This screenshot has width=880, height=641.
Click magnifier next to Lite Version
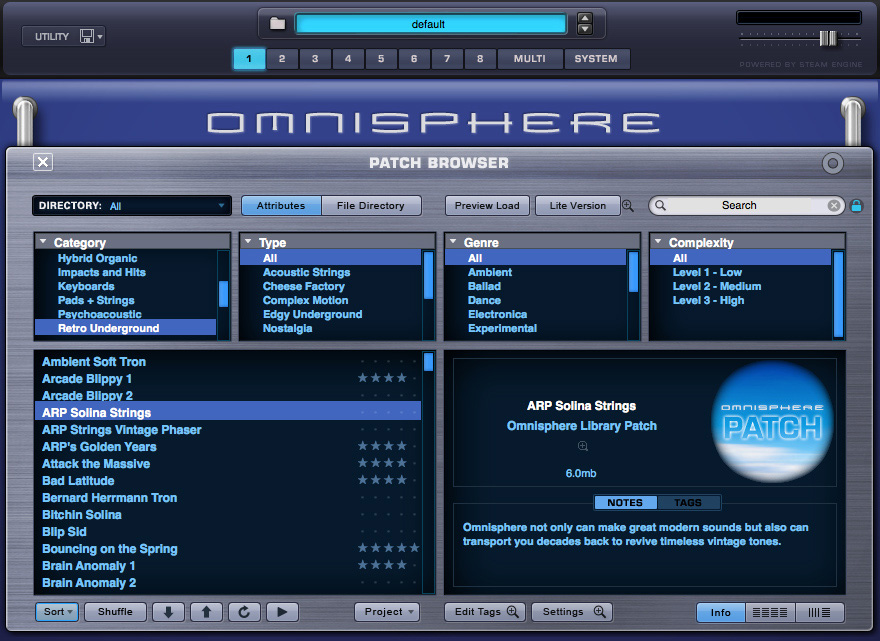[x=628, y=206]
